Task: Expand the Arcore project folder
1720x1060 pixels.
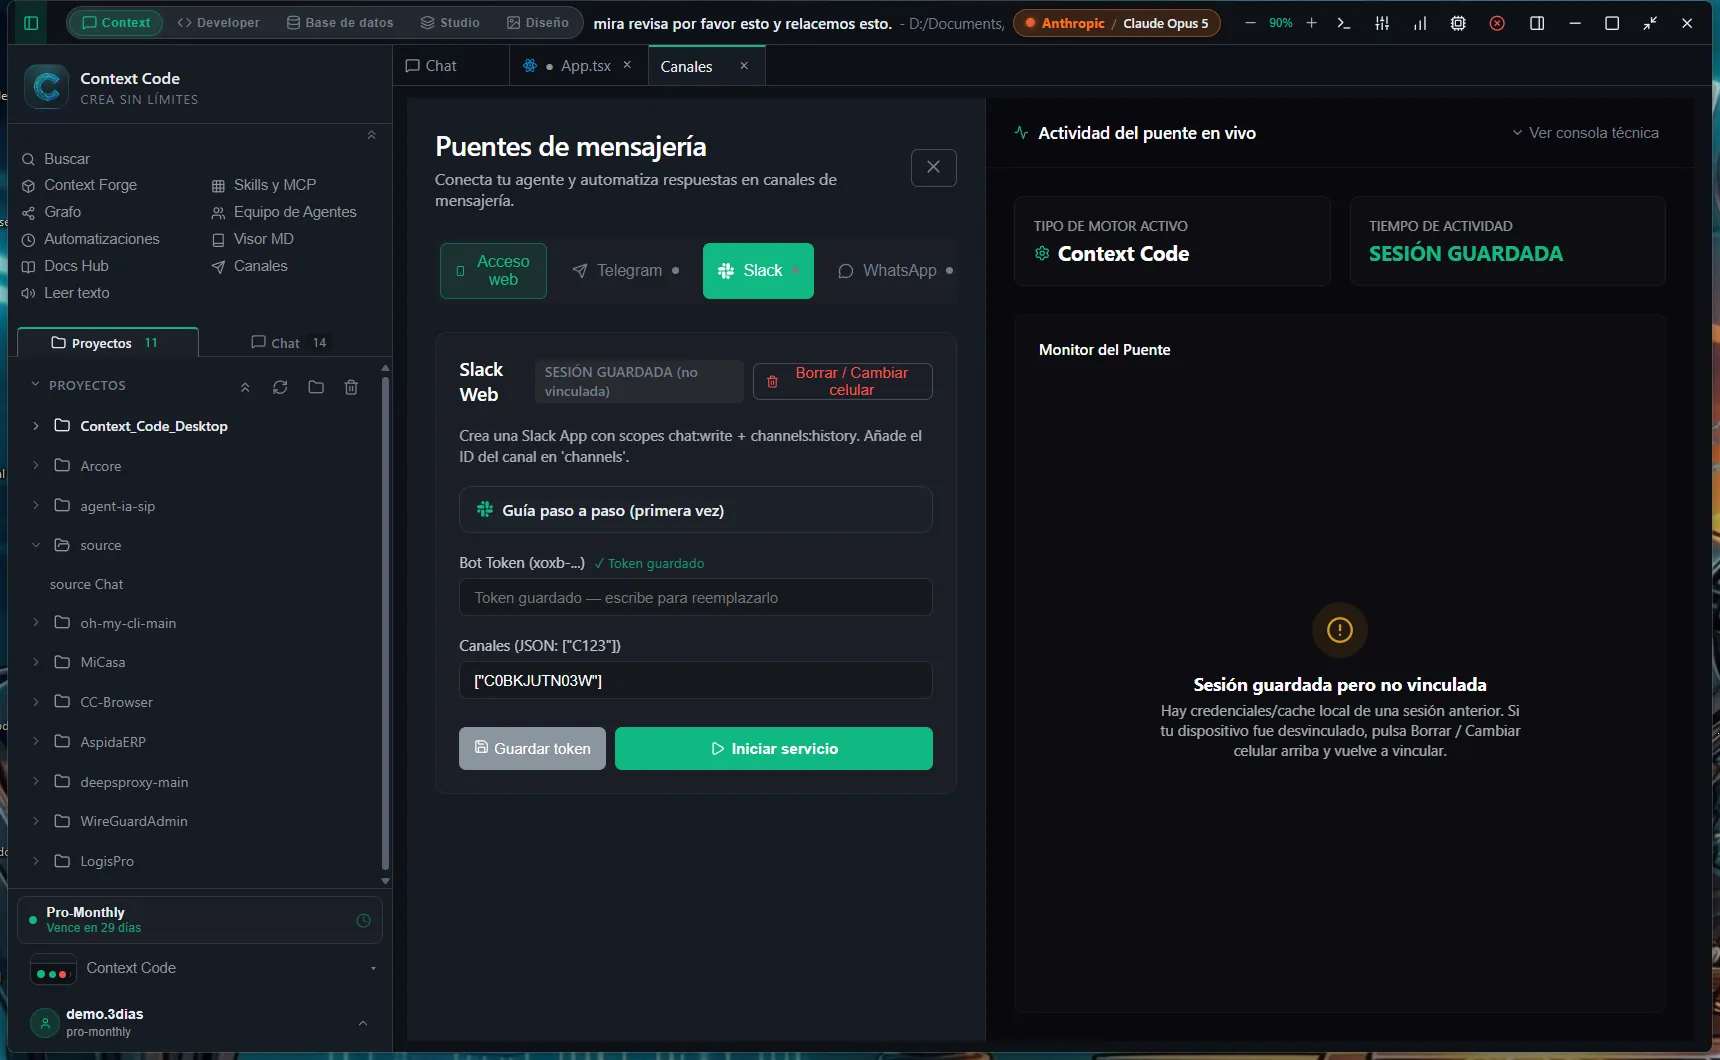Action: (x=36, y=465)
